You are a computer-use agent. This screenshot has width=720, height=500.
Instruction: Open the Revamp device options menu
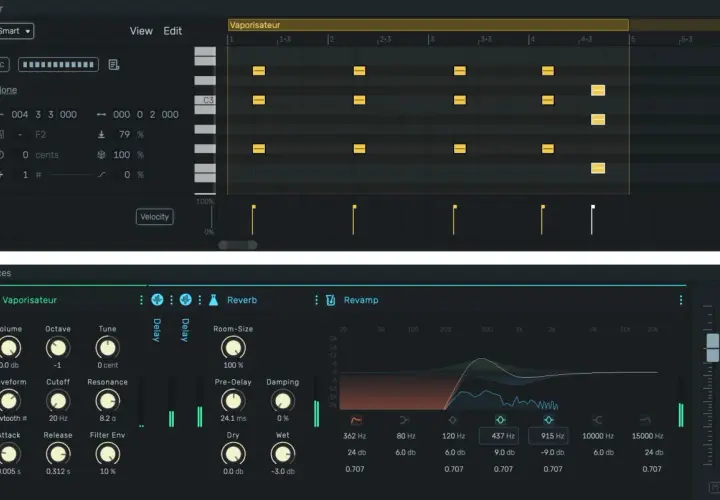point(681,300)
